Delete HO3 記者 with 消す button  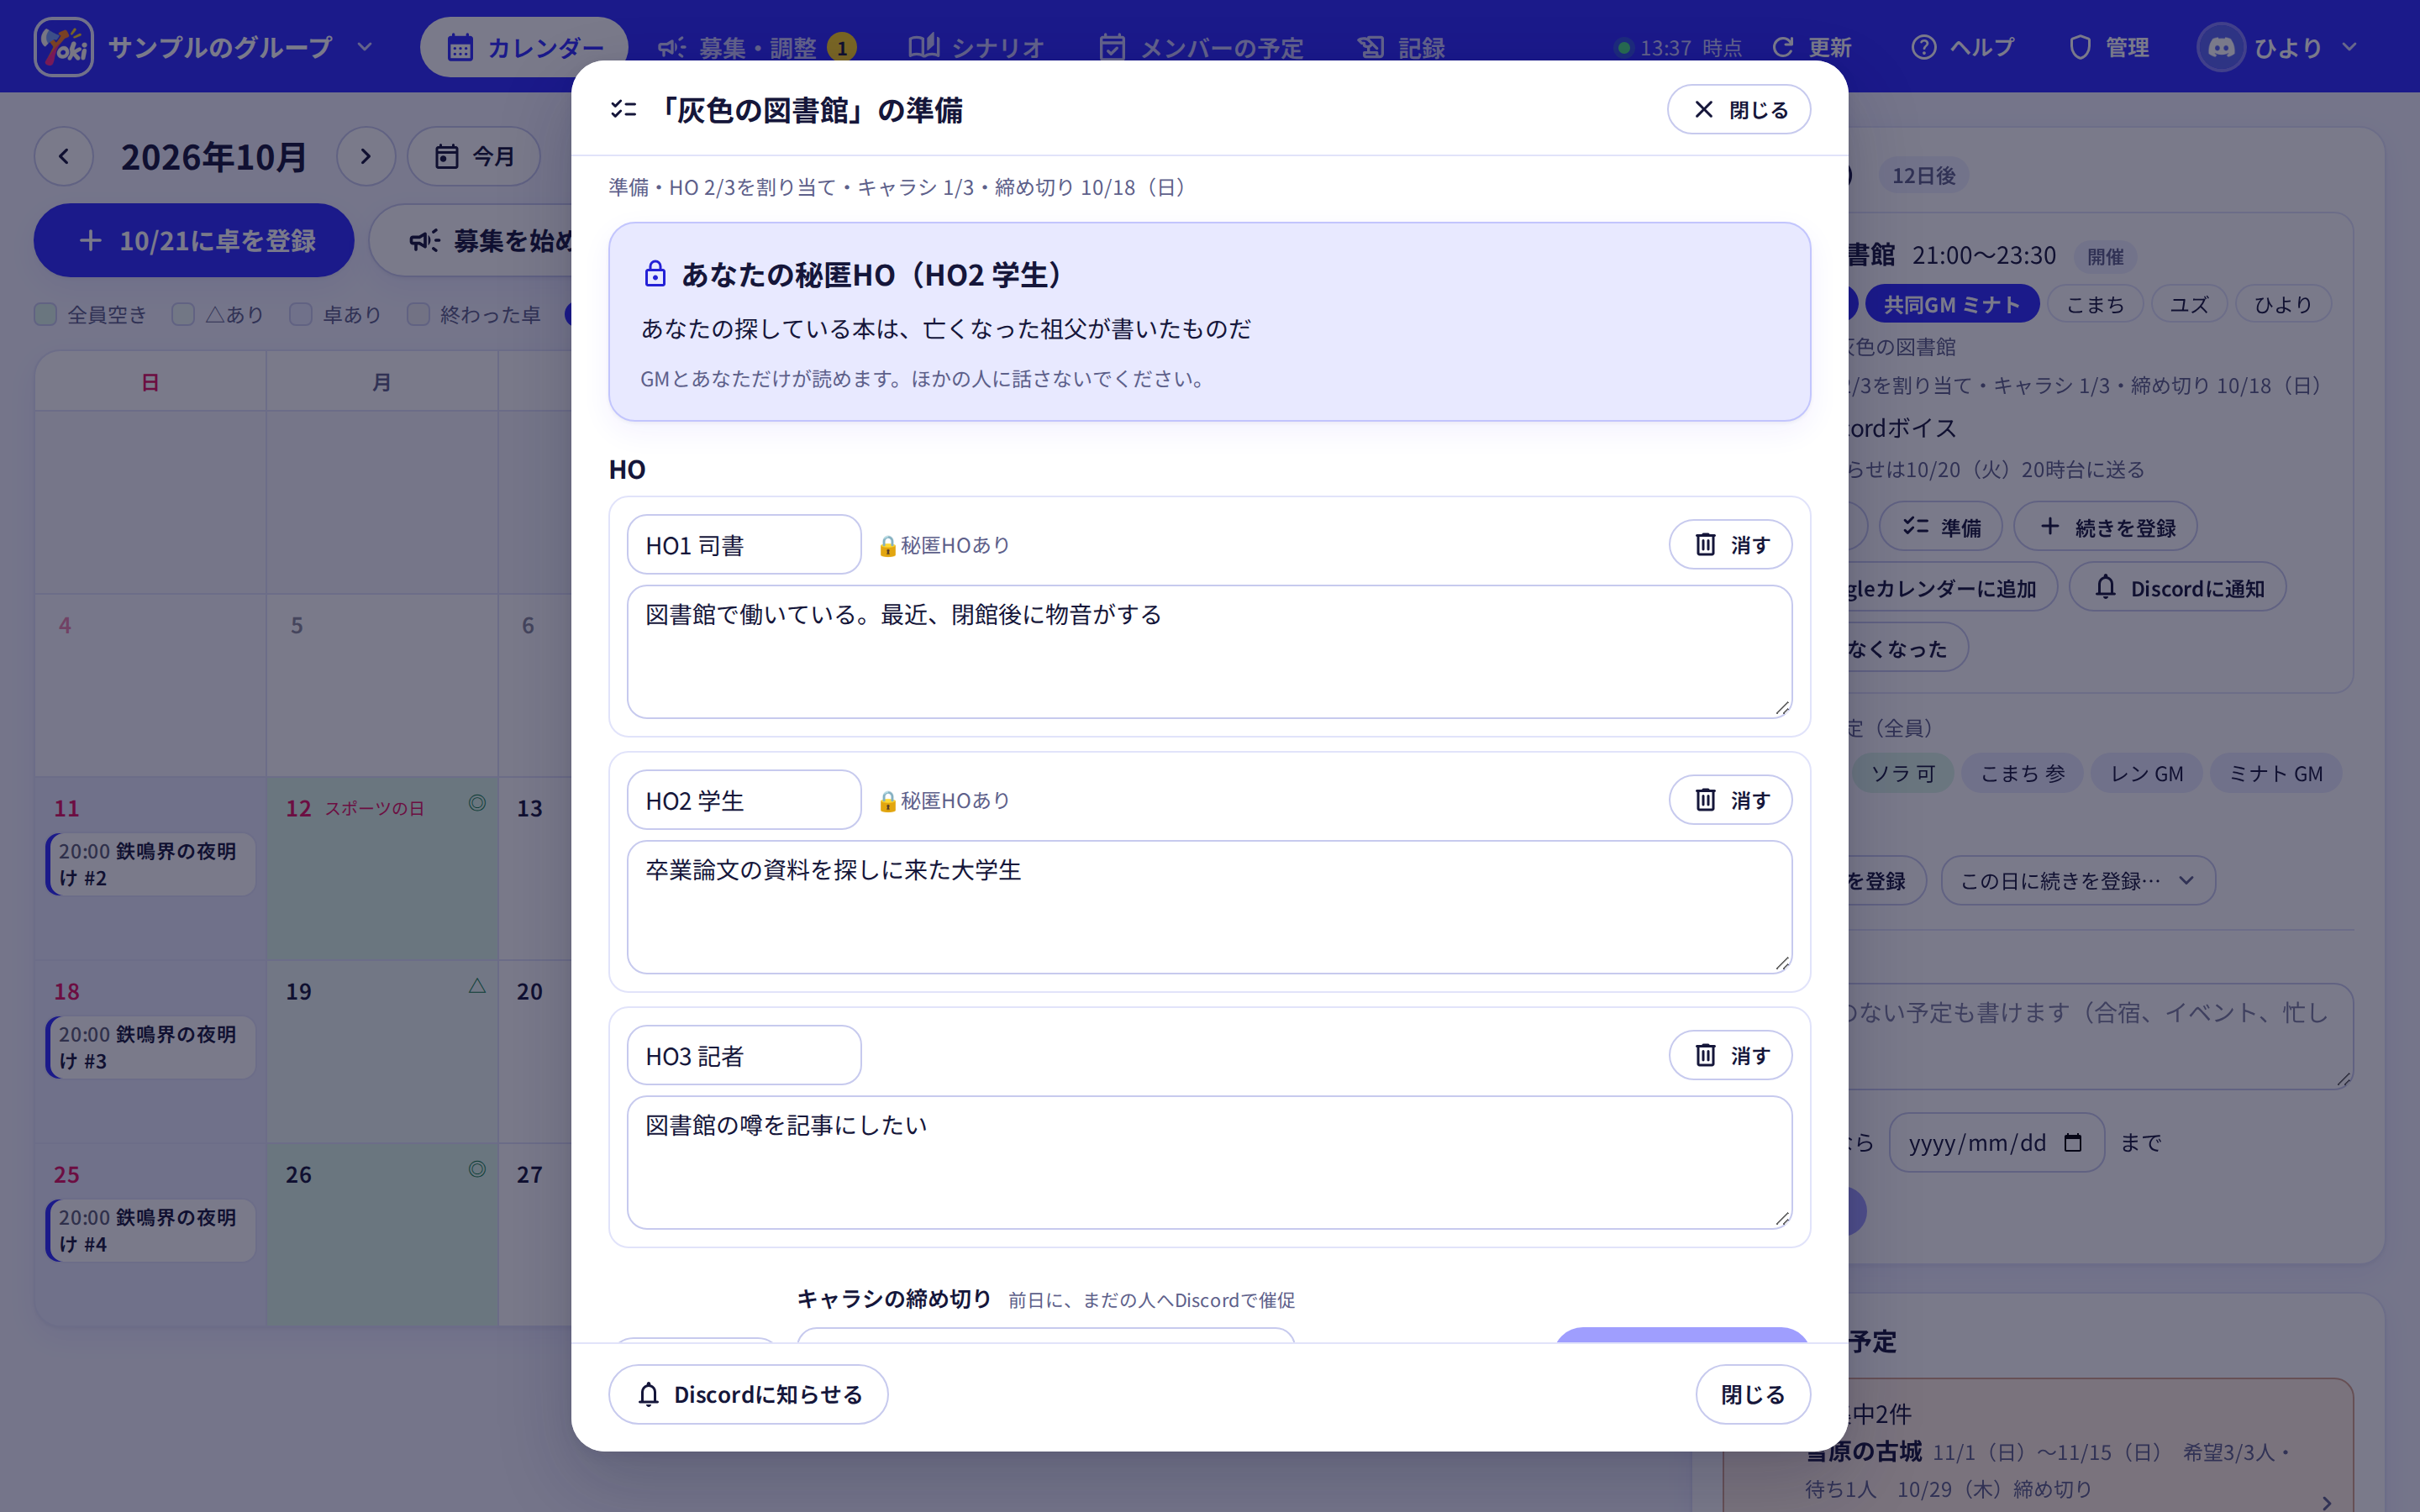(x=1730, y=1055)
